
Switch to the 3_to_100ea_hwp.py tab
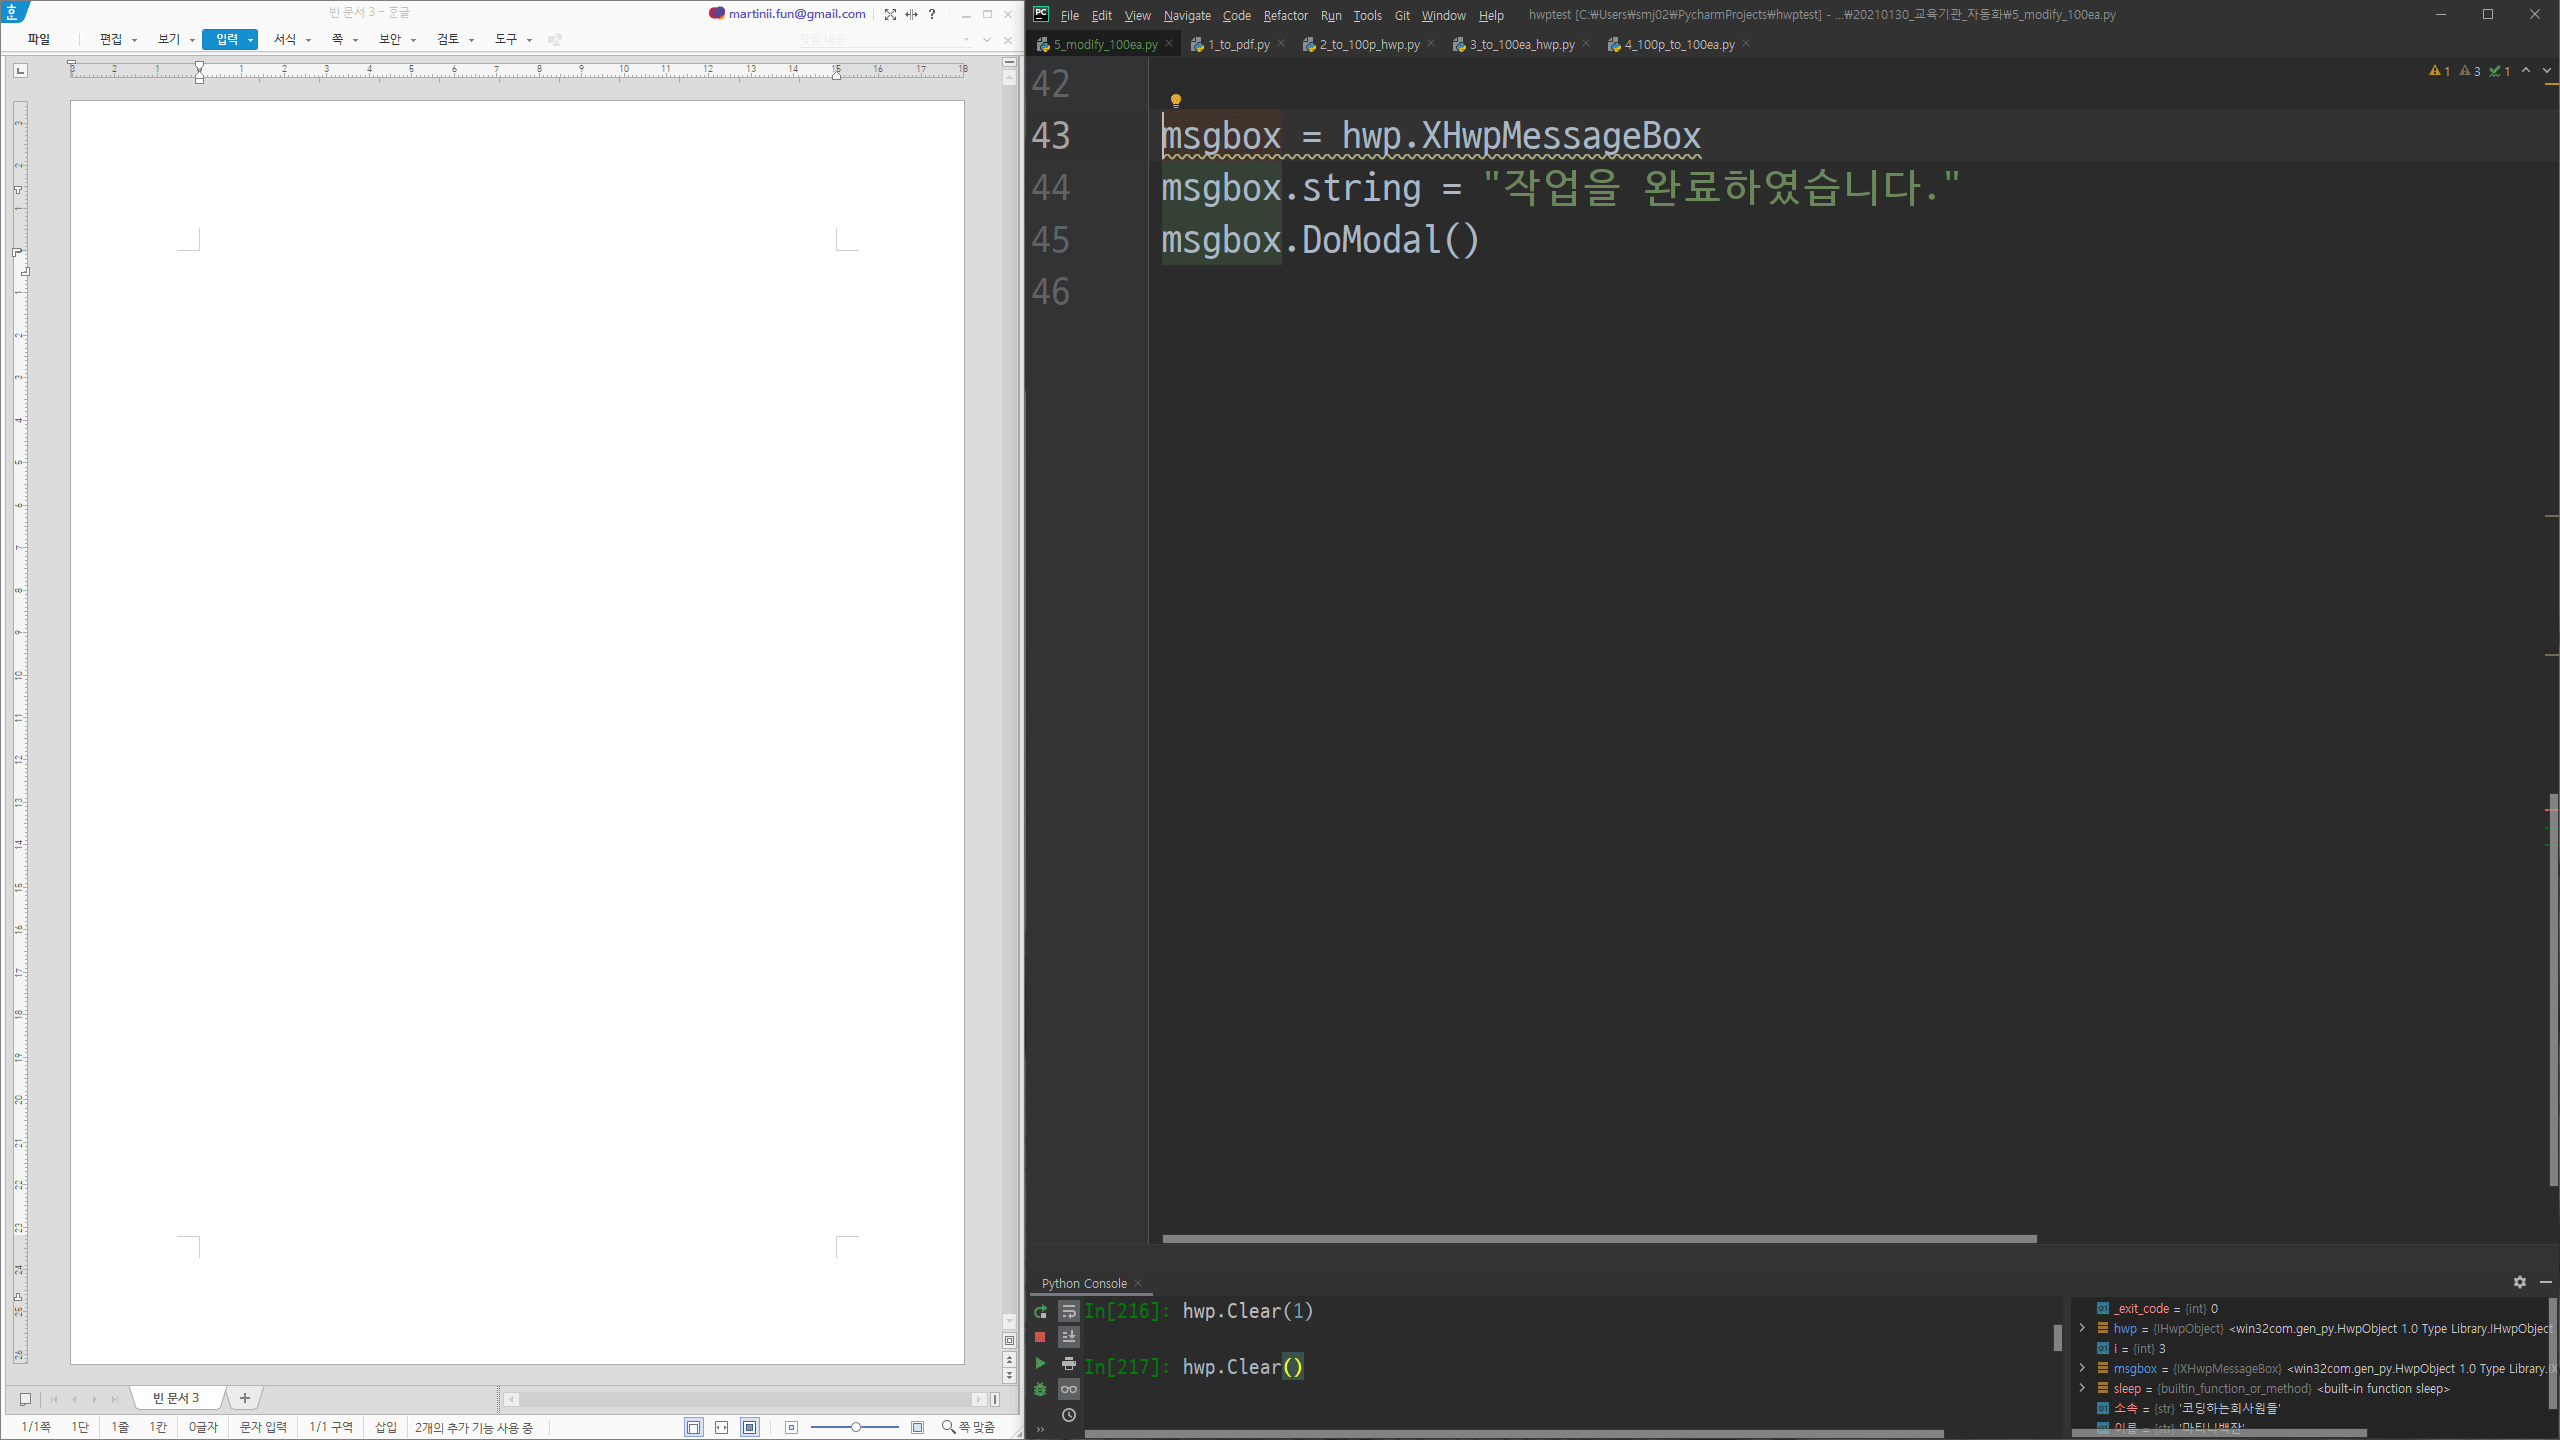coord(1520,44)
